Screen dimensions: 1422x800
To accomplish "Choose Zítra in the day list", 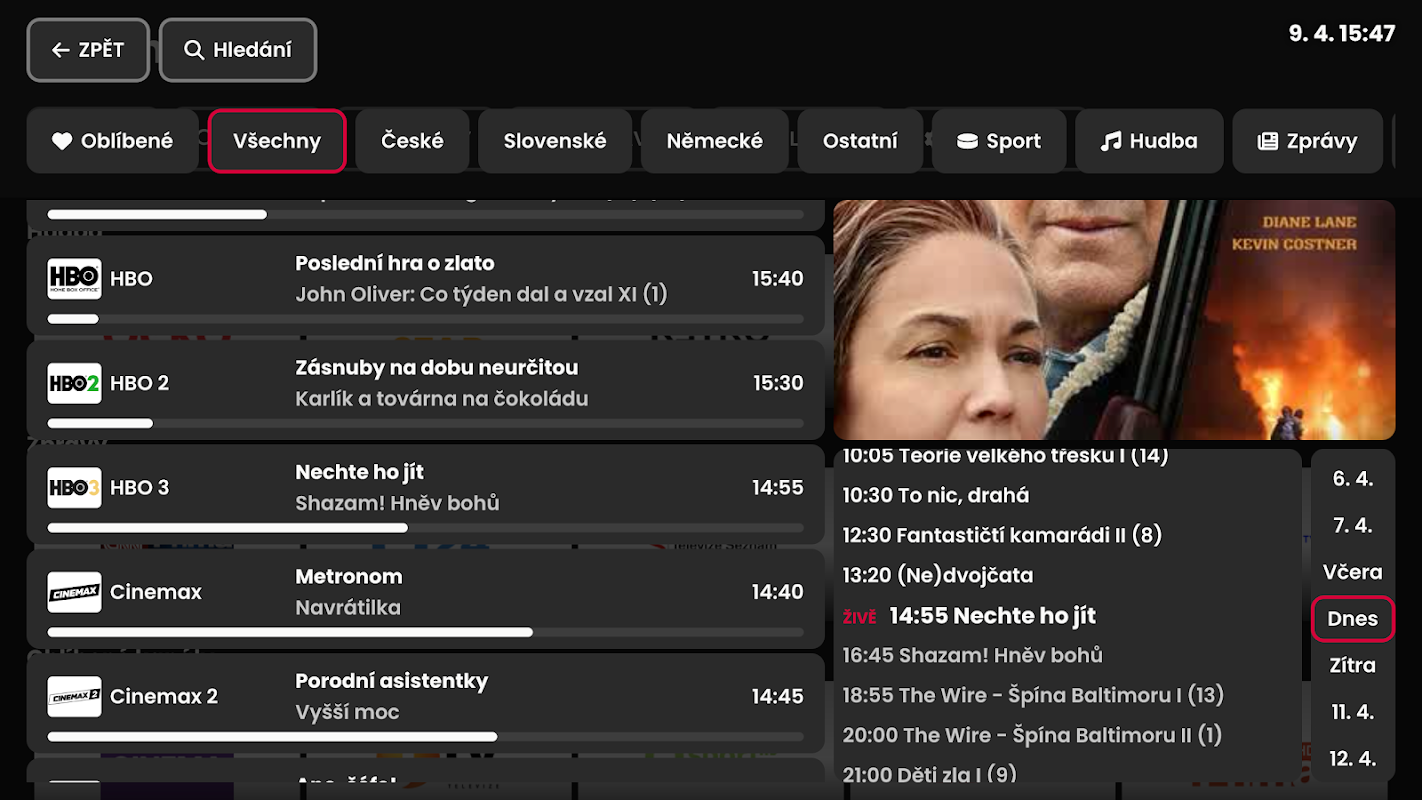I will pos(1352,665).
